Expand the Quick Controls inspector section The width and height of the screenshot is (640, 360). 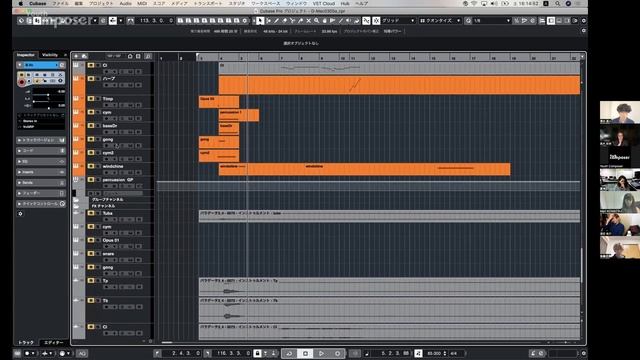coord(41,204)
